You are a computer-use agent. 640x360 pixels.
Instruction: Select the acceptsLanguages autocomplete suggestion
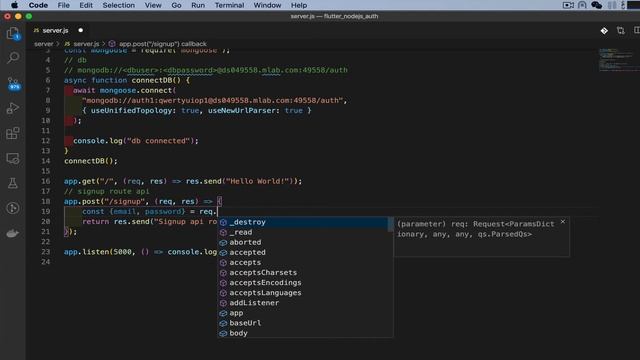point(305,293)
